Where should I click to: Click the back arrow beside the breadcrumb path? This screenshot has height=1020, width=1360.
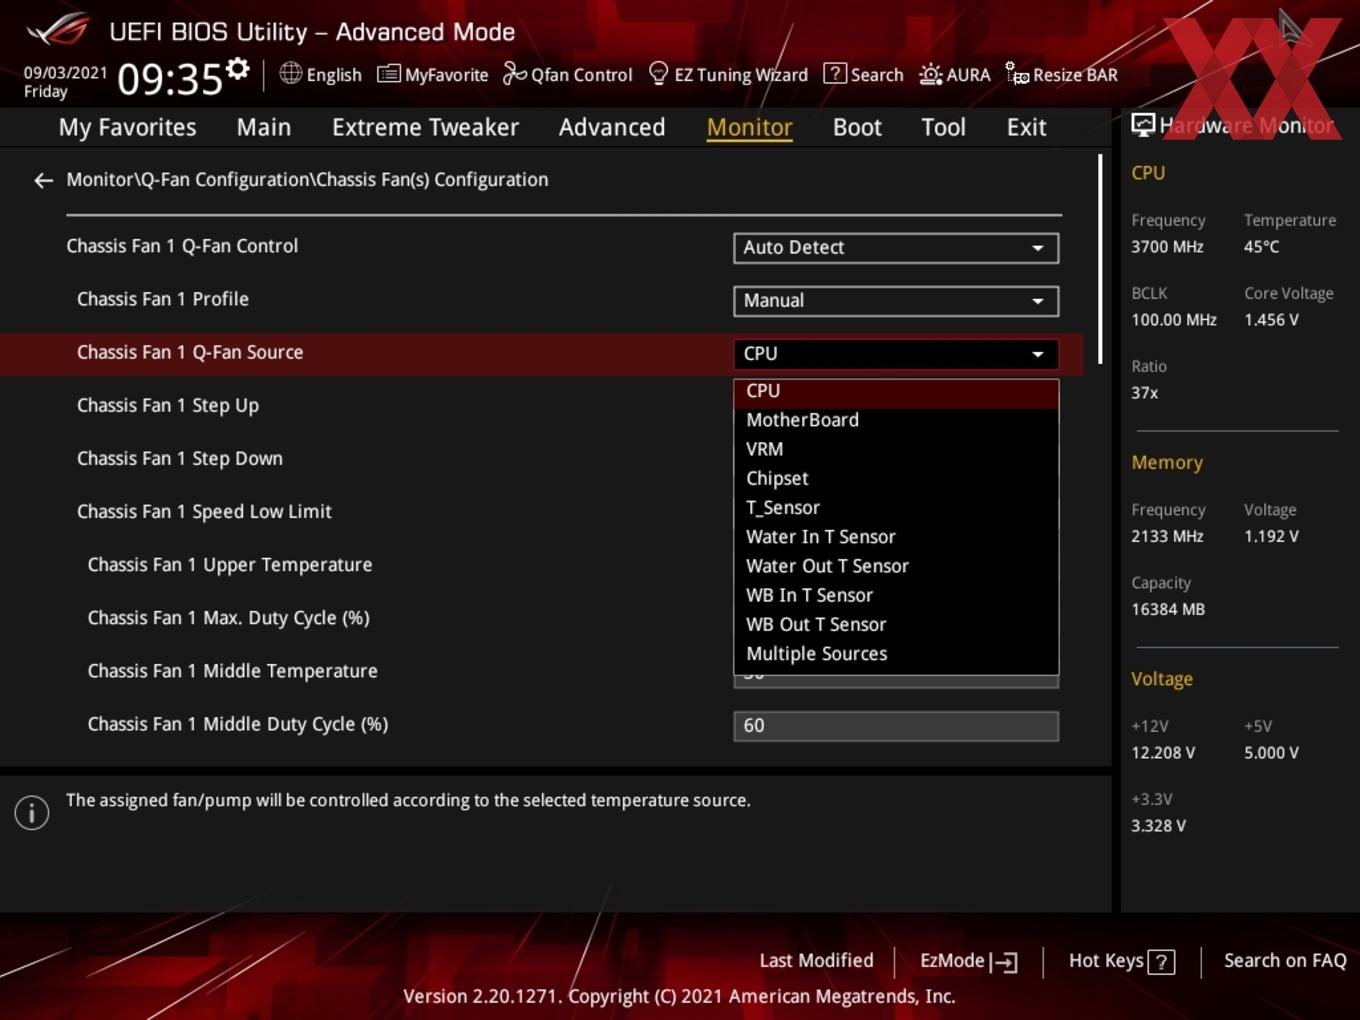(43, 180)
